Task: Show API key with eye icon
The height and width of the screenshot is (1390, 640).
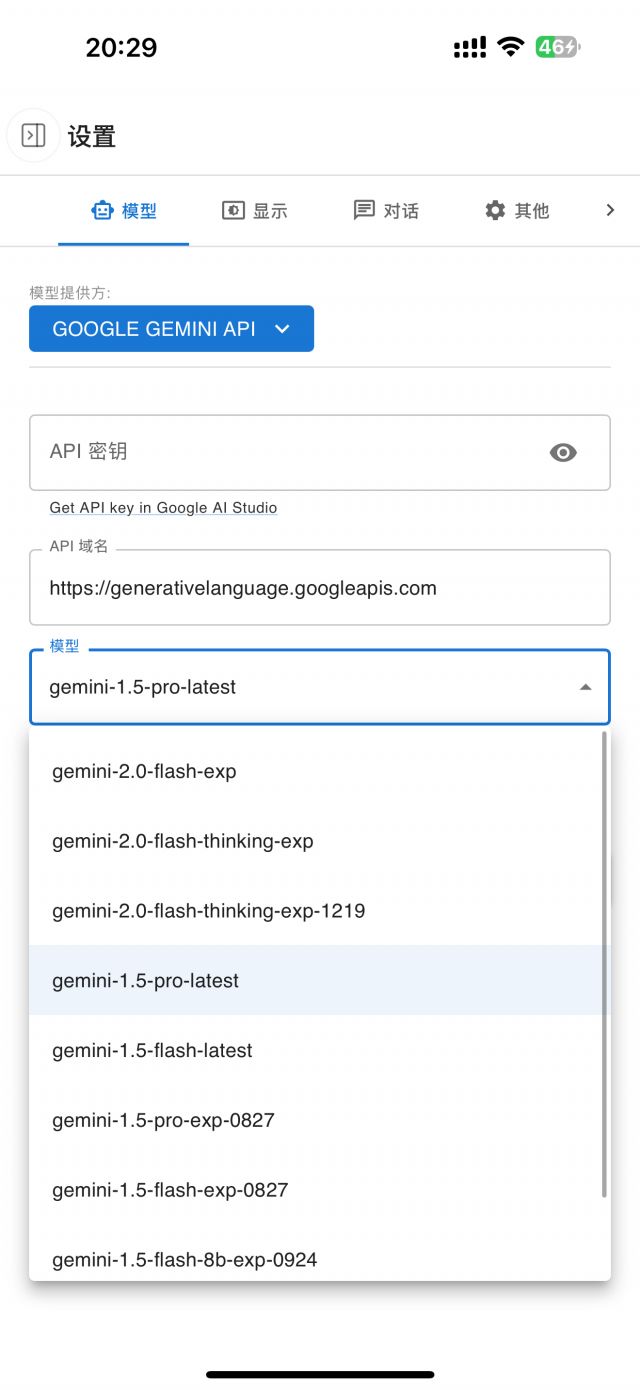Action: [x=563, y=453]
